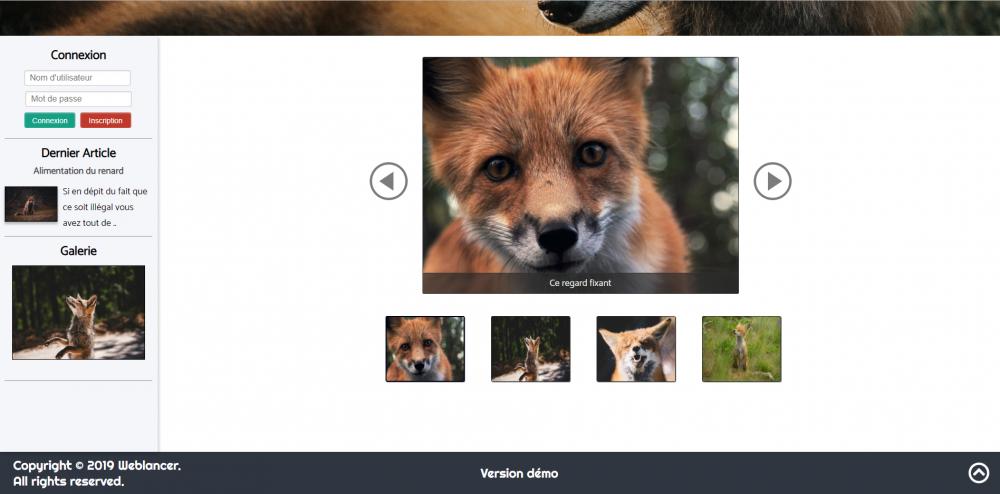
Task: Open the sidebar Galerie fox image
Action: click(78, 312)
